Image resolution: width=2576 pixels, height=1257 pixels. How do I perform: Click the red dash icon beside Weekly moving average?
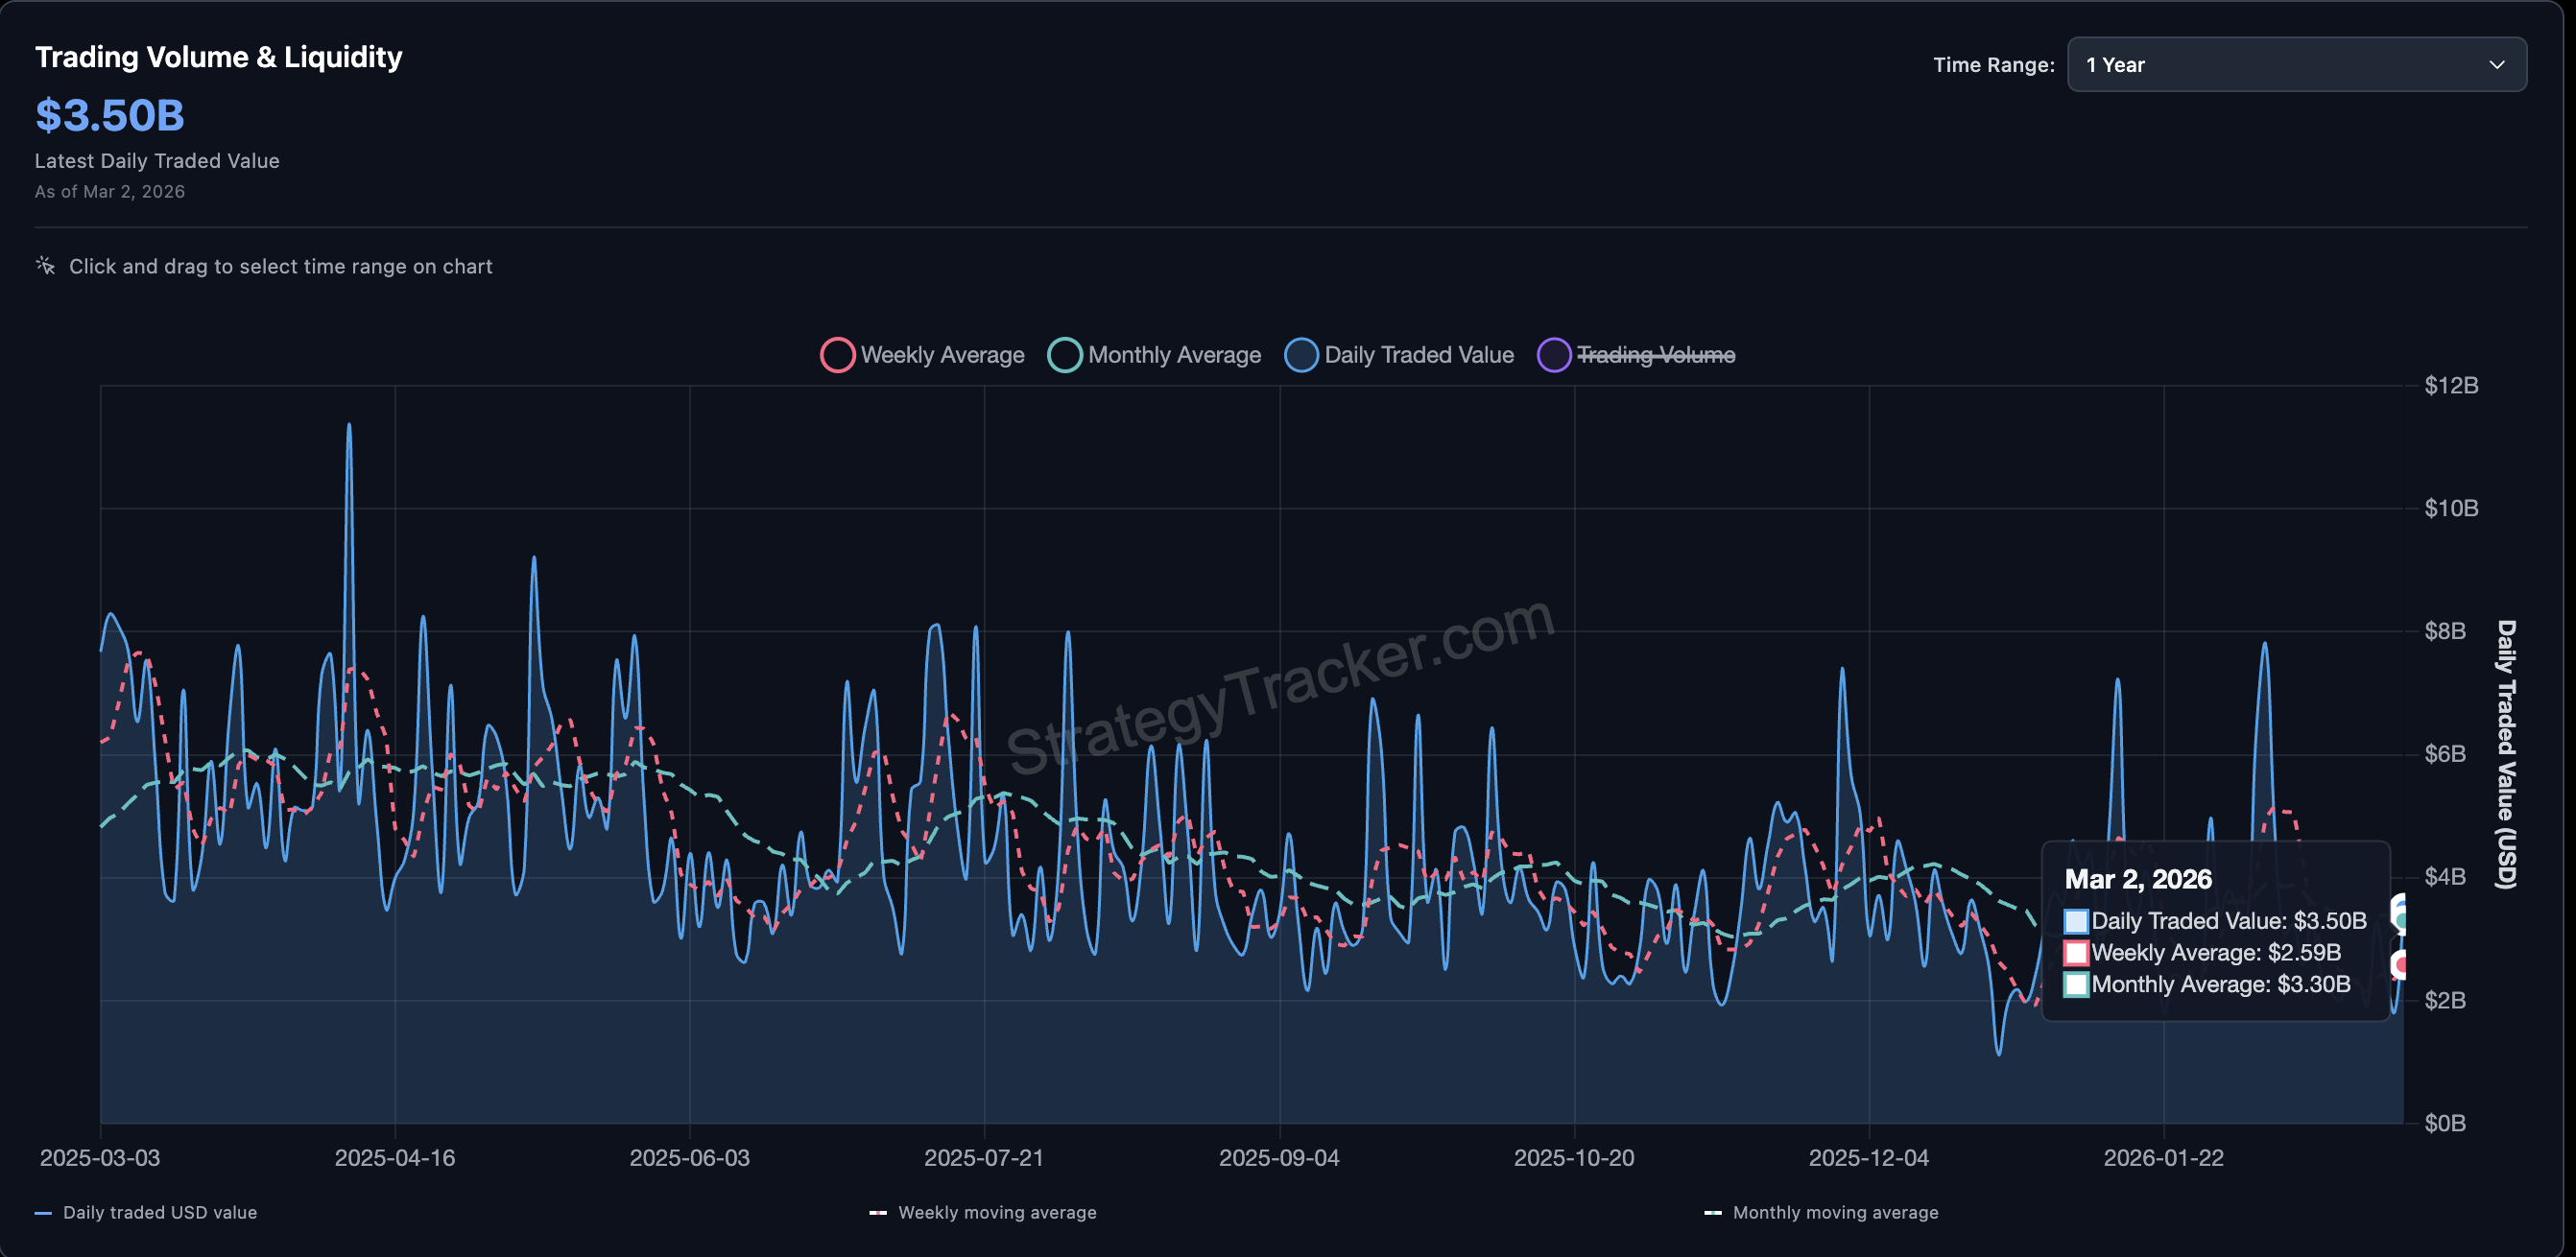880,1212
